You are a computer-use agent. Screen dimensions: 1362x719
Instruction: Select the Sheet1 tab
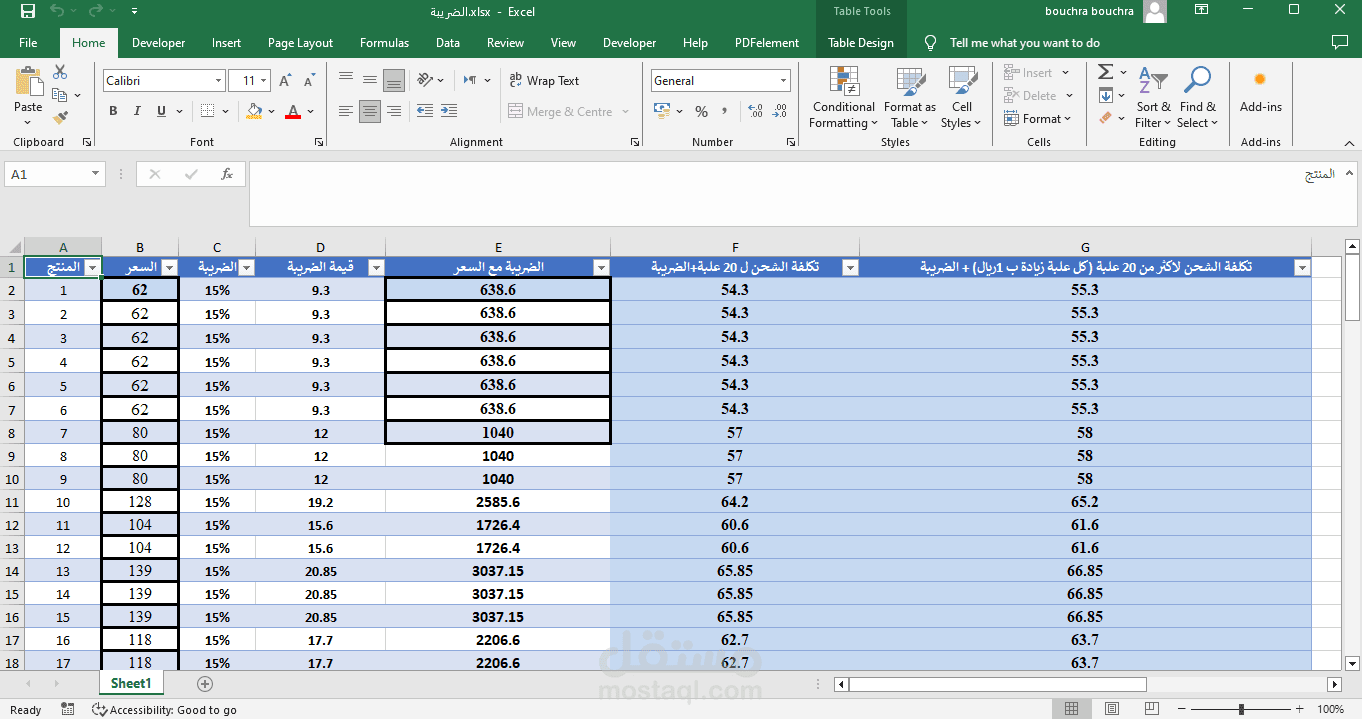[x=131, y=683]
